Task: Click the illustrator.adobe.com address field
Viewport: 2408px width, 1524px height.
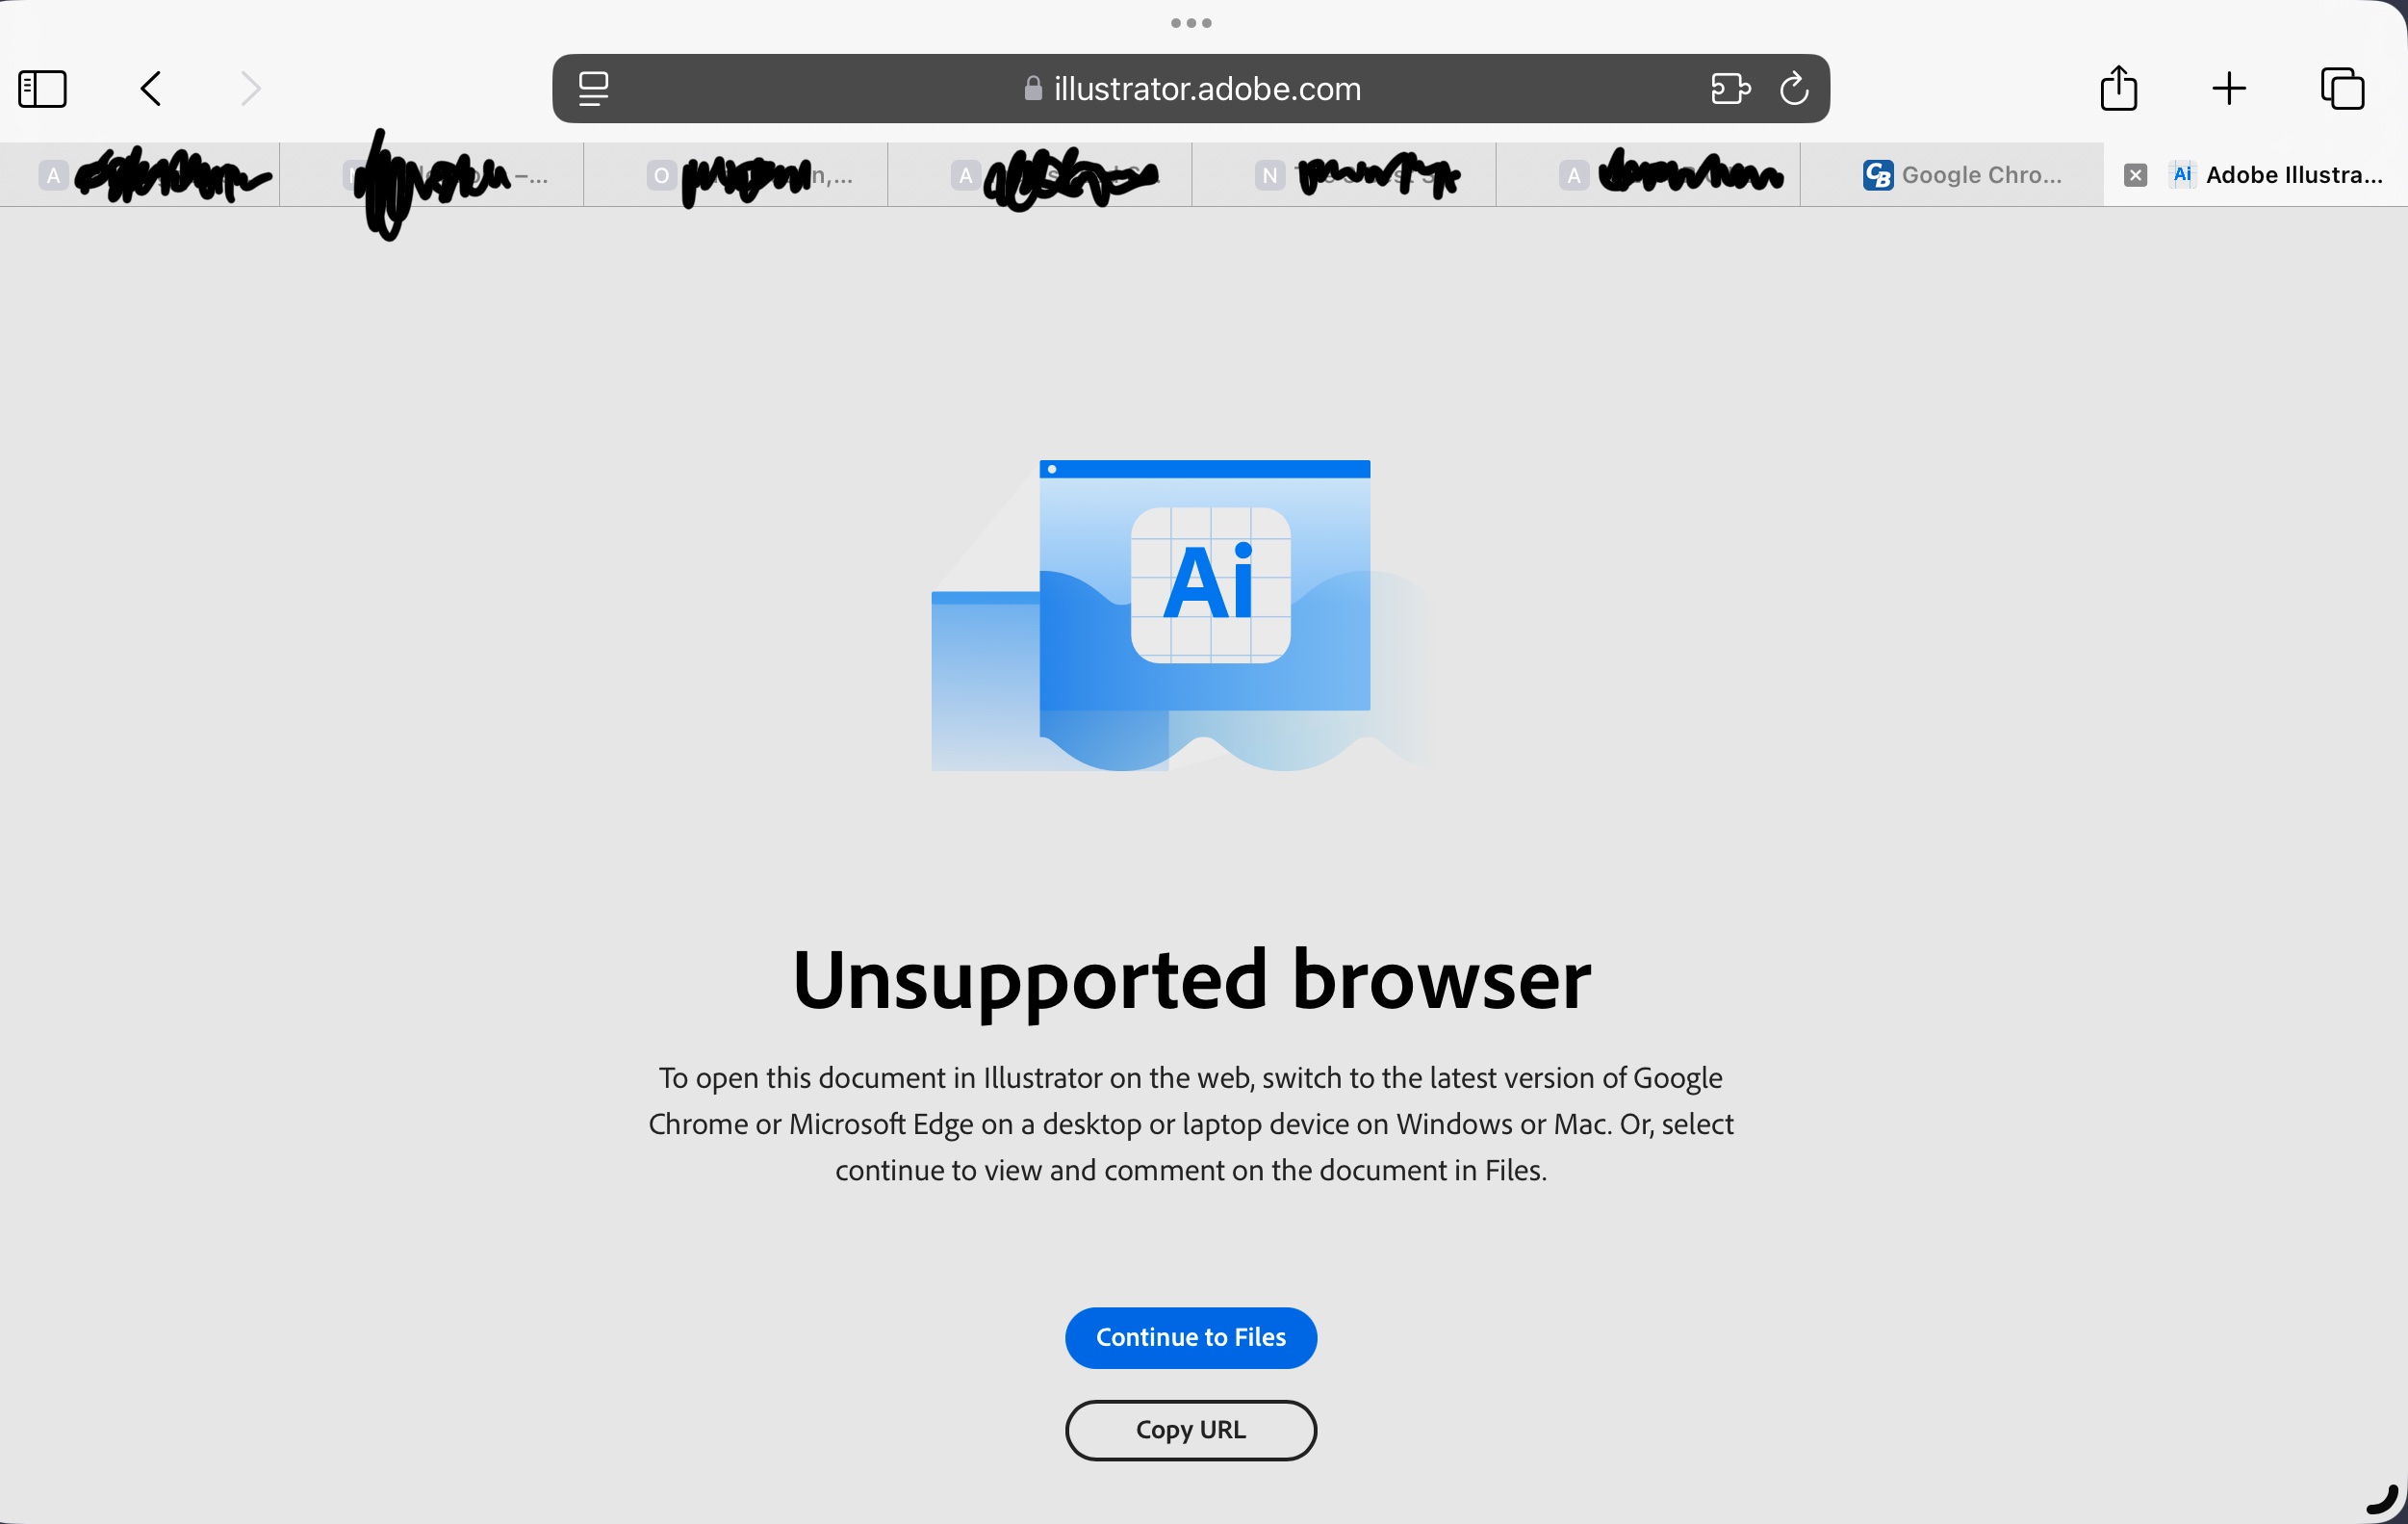Action: [x=1191, y=89]
